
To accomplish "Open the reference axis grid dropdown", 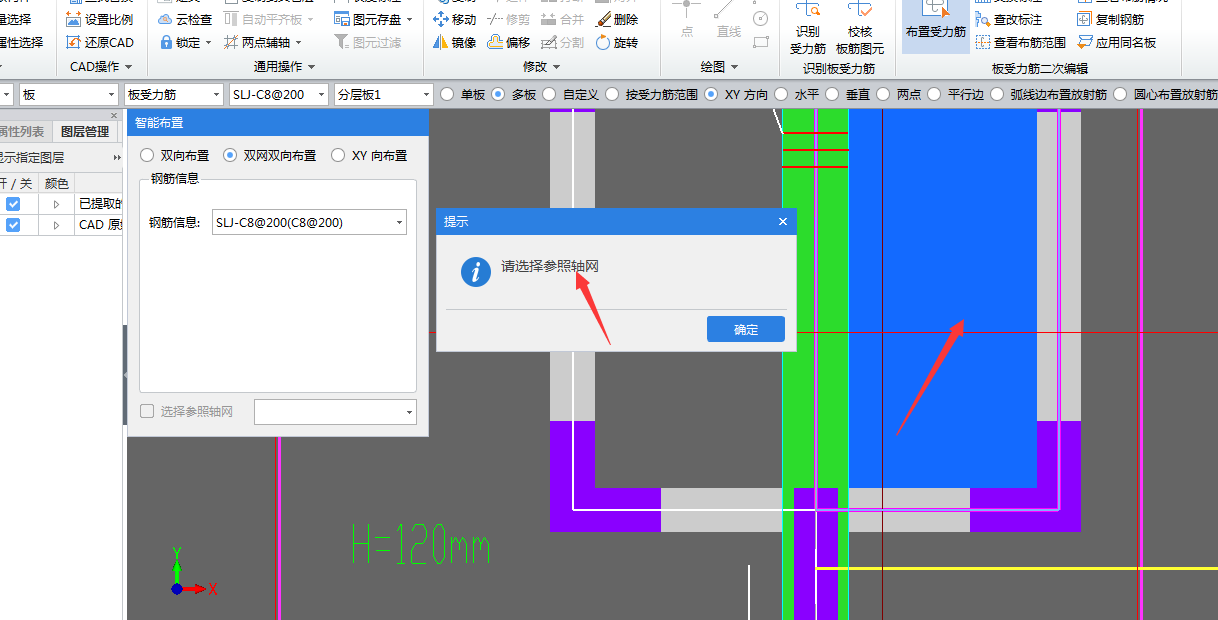I will [335, 411].
